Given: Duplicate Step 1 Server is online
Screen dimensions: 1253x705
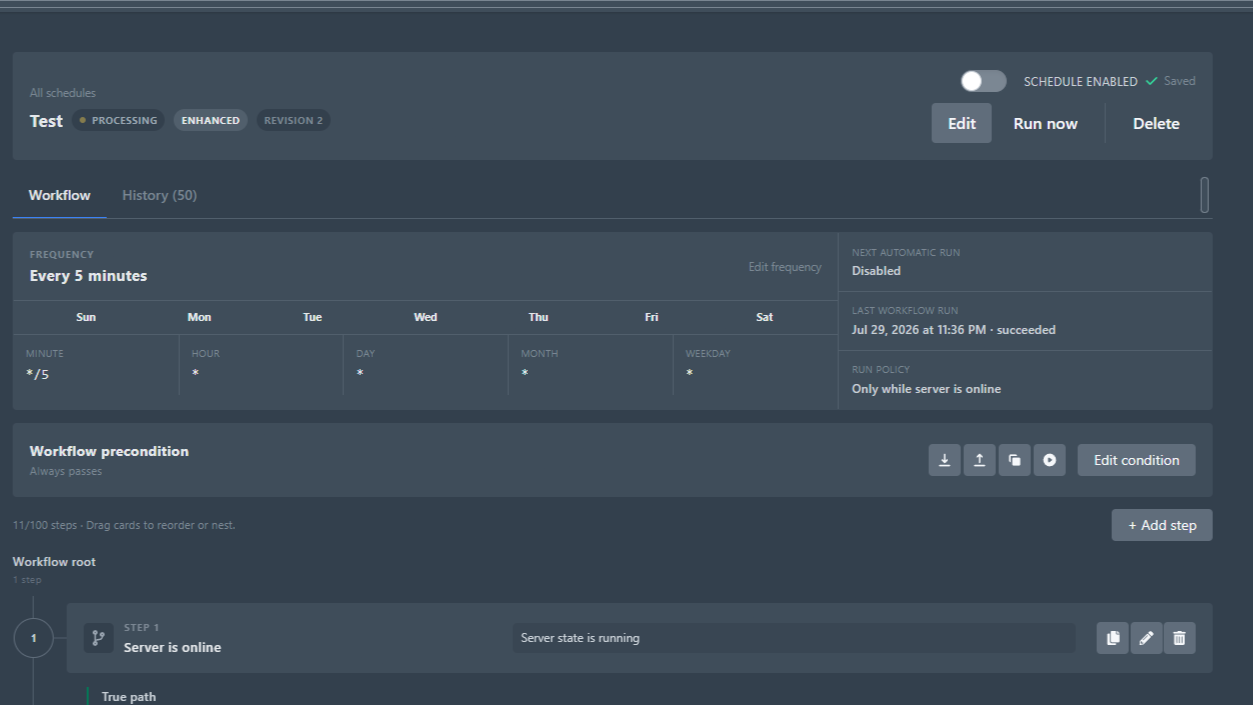Looking at the screenshot, I should (x=1112, y=638).
